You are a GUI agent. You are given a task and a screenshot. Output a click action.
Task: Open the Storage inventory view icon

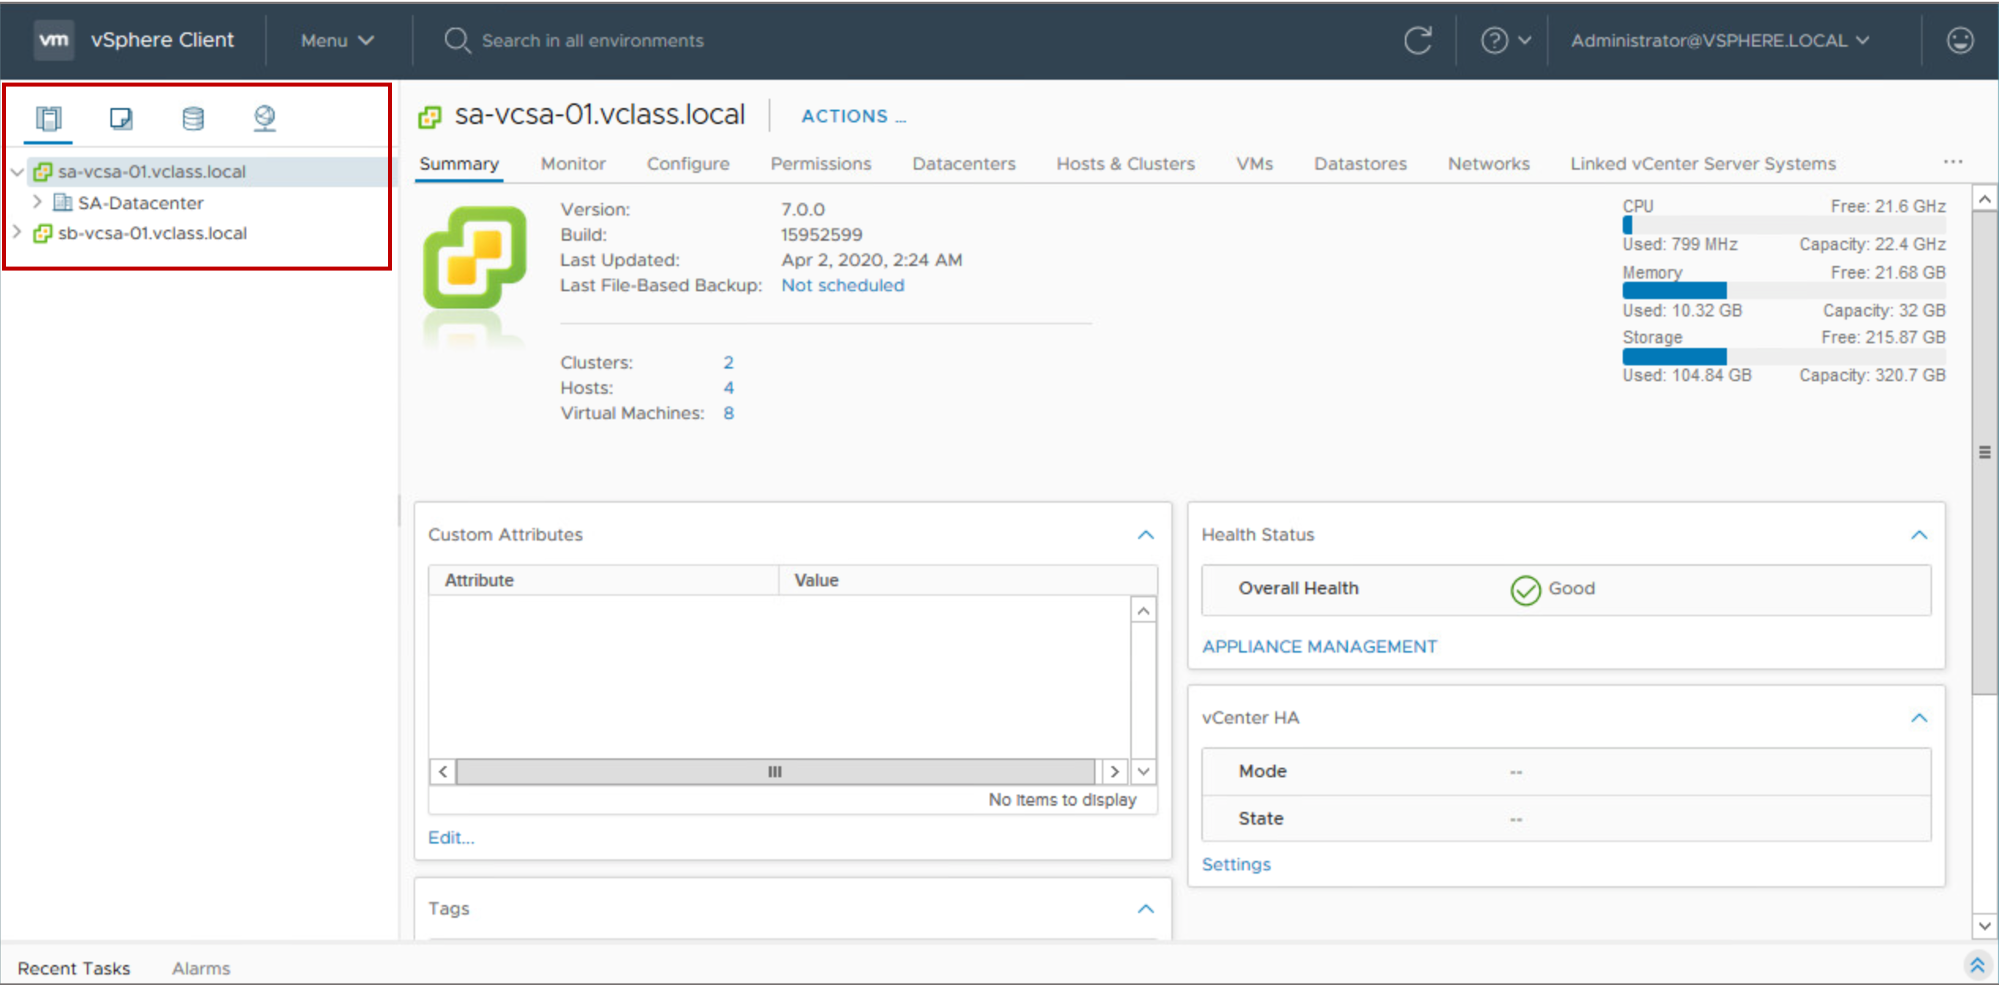(193, 118)
